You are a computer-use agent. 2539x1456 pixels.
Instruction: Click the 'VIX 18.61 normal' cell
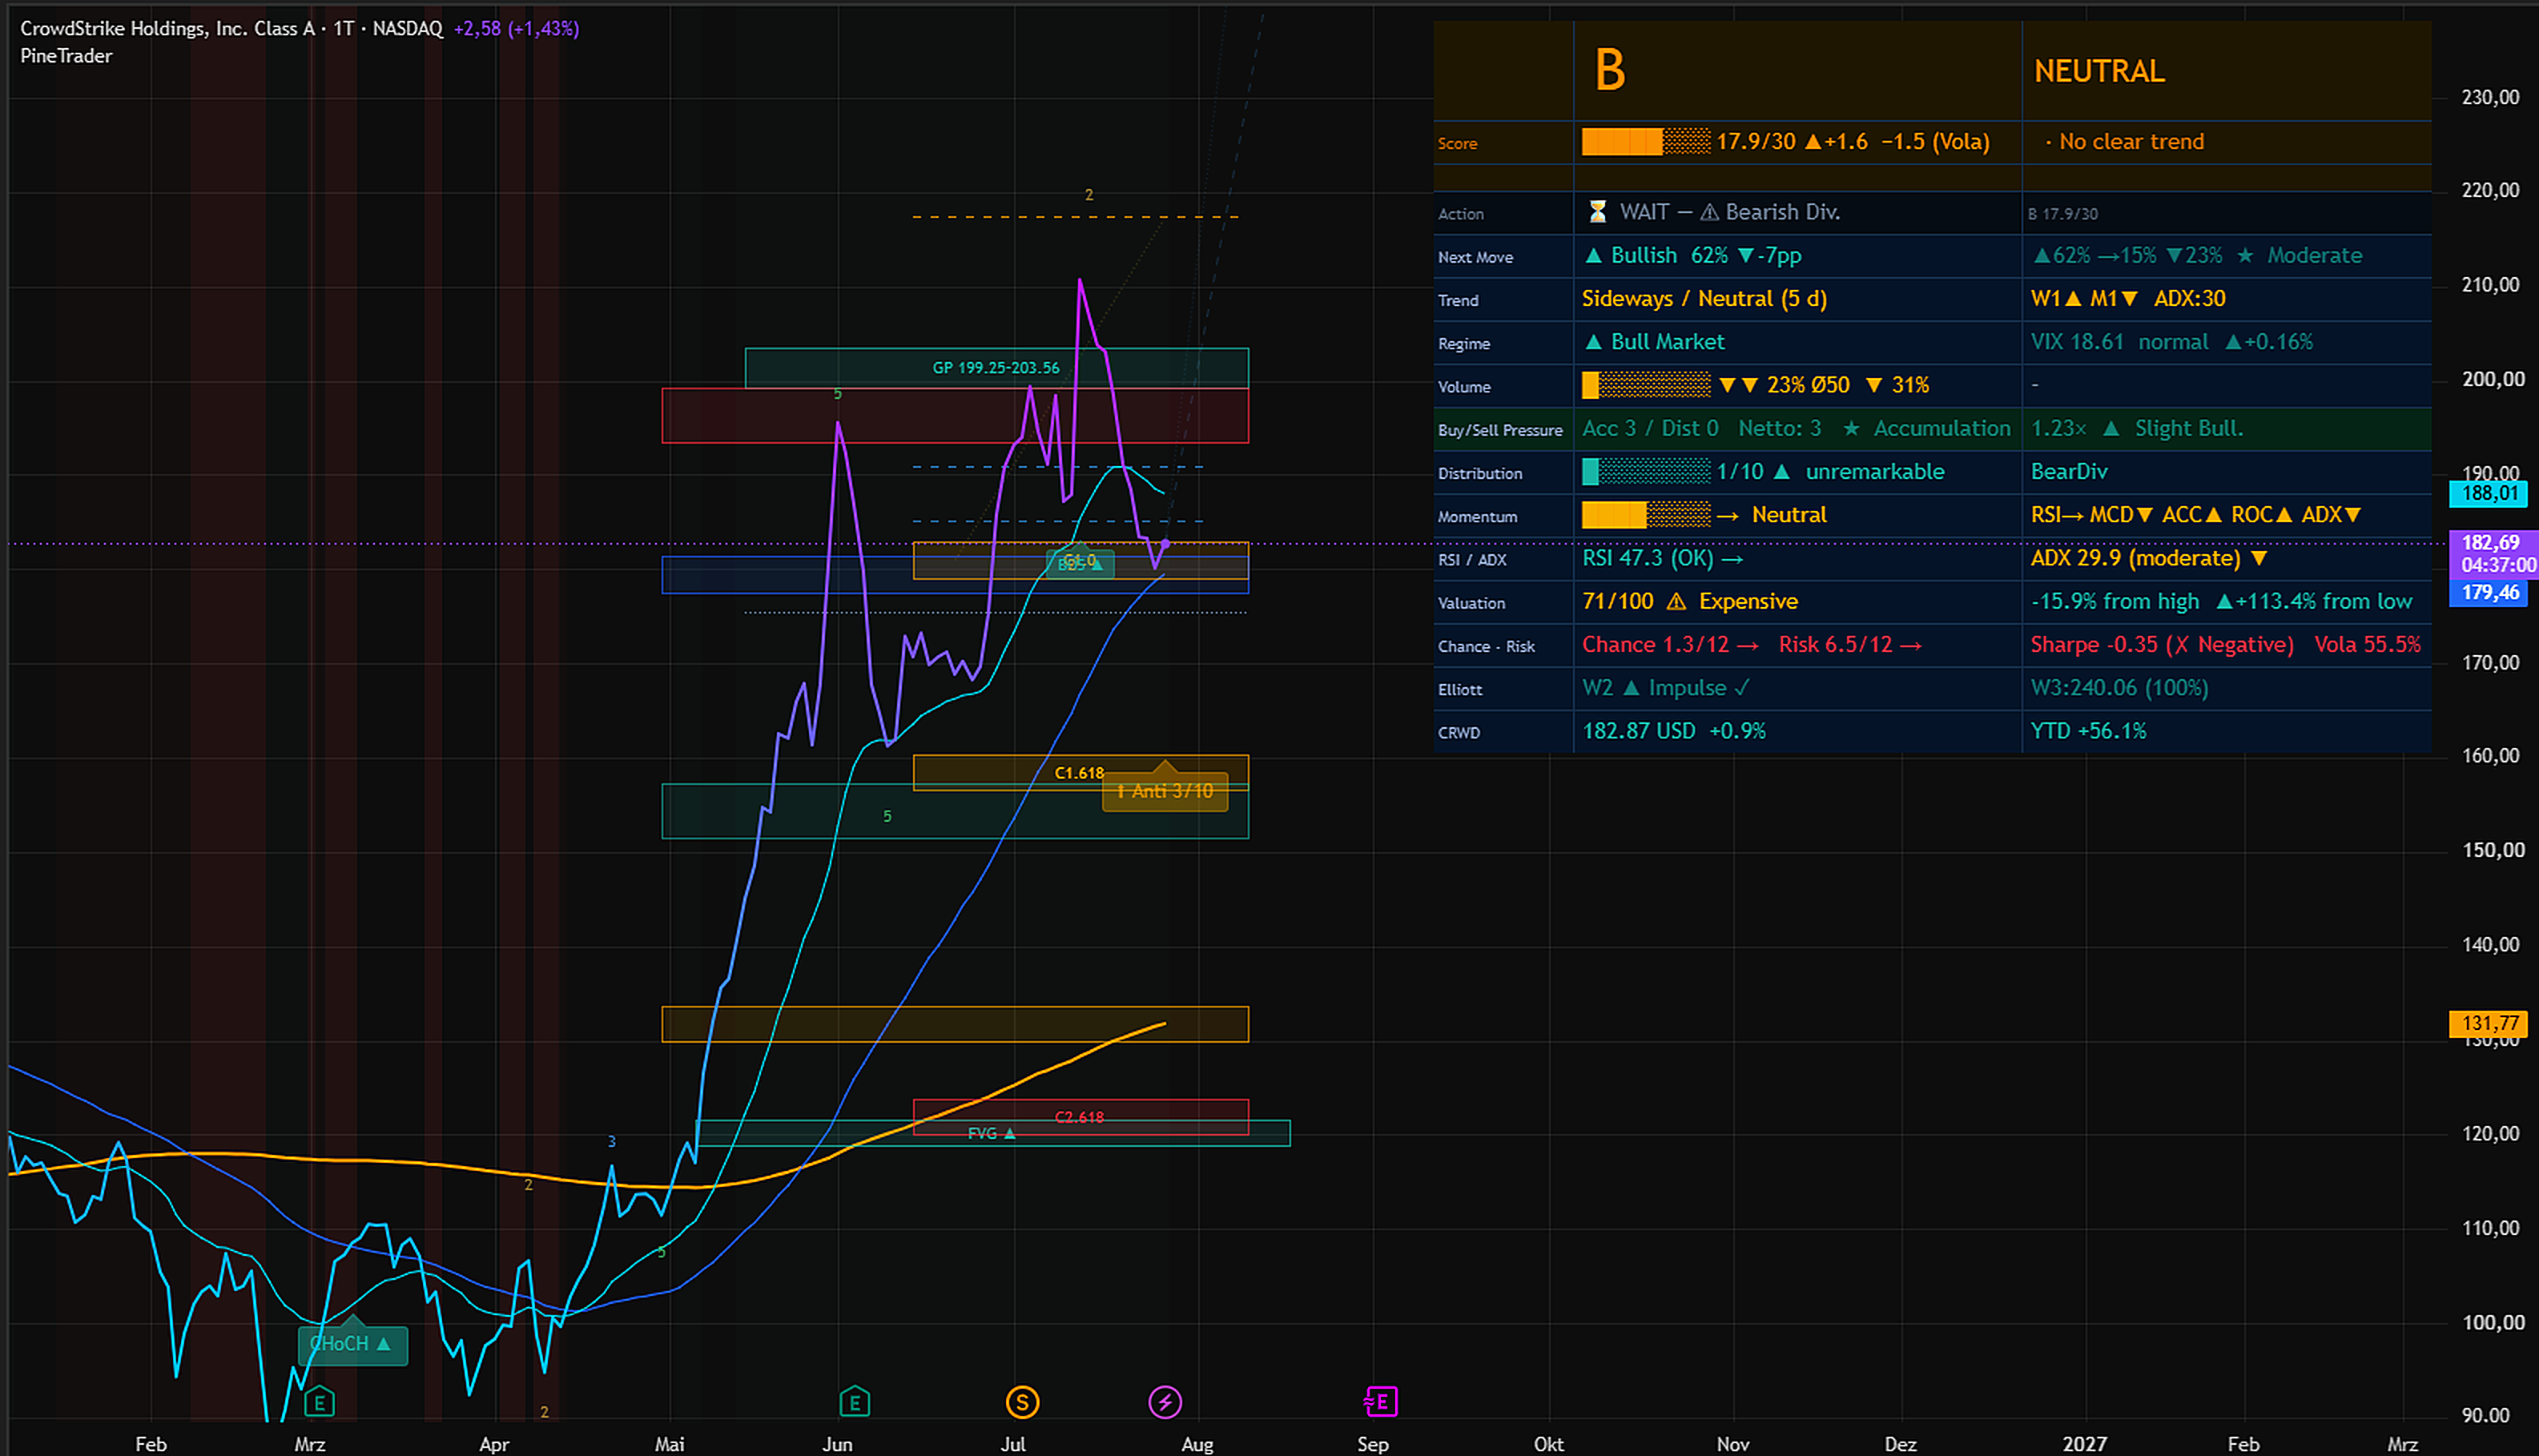pos(2119,342)
